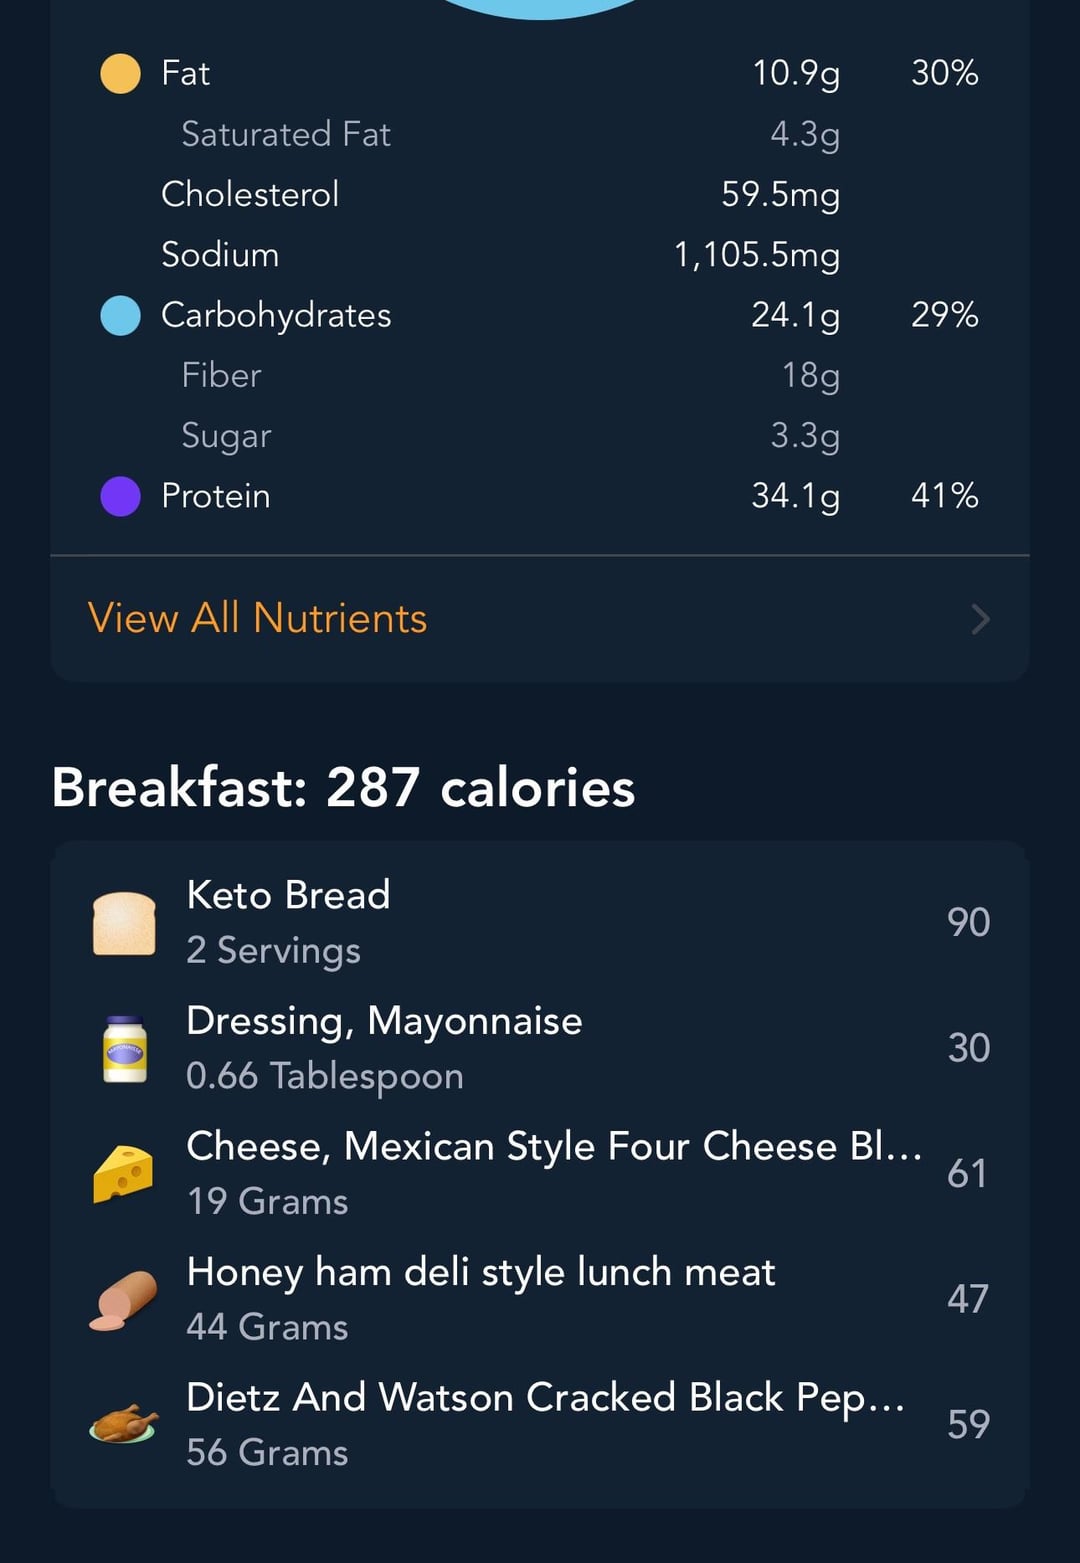The width and height of the screenshot is (1080, 1563).
Task: Click the yellow Fat color dot
Action: point(121,74)
